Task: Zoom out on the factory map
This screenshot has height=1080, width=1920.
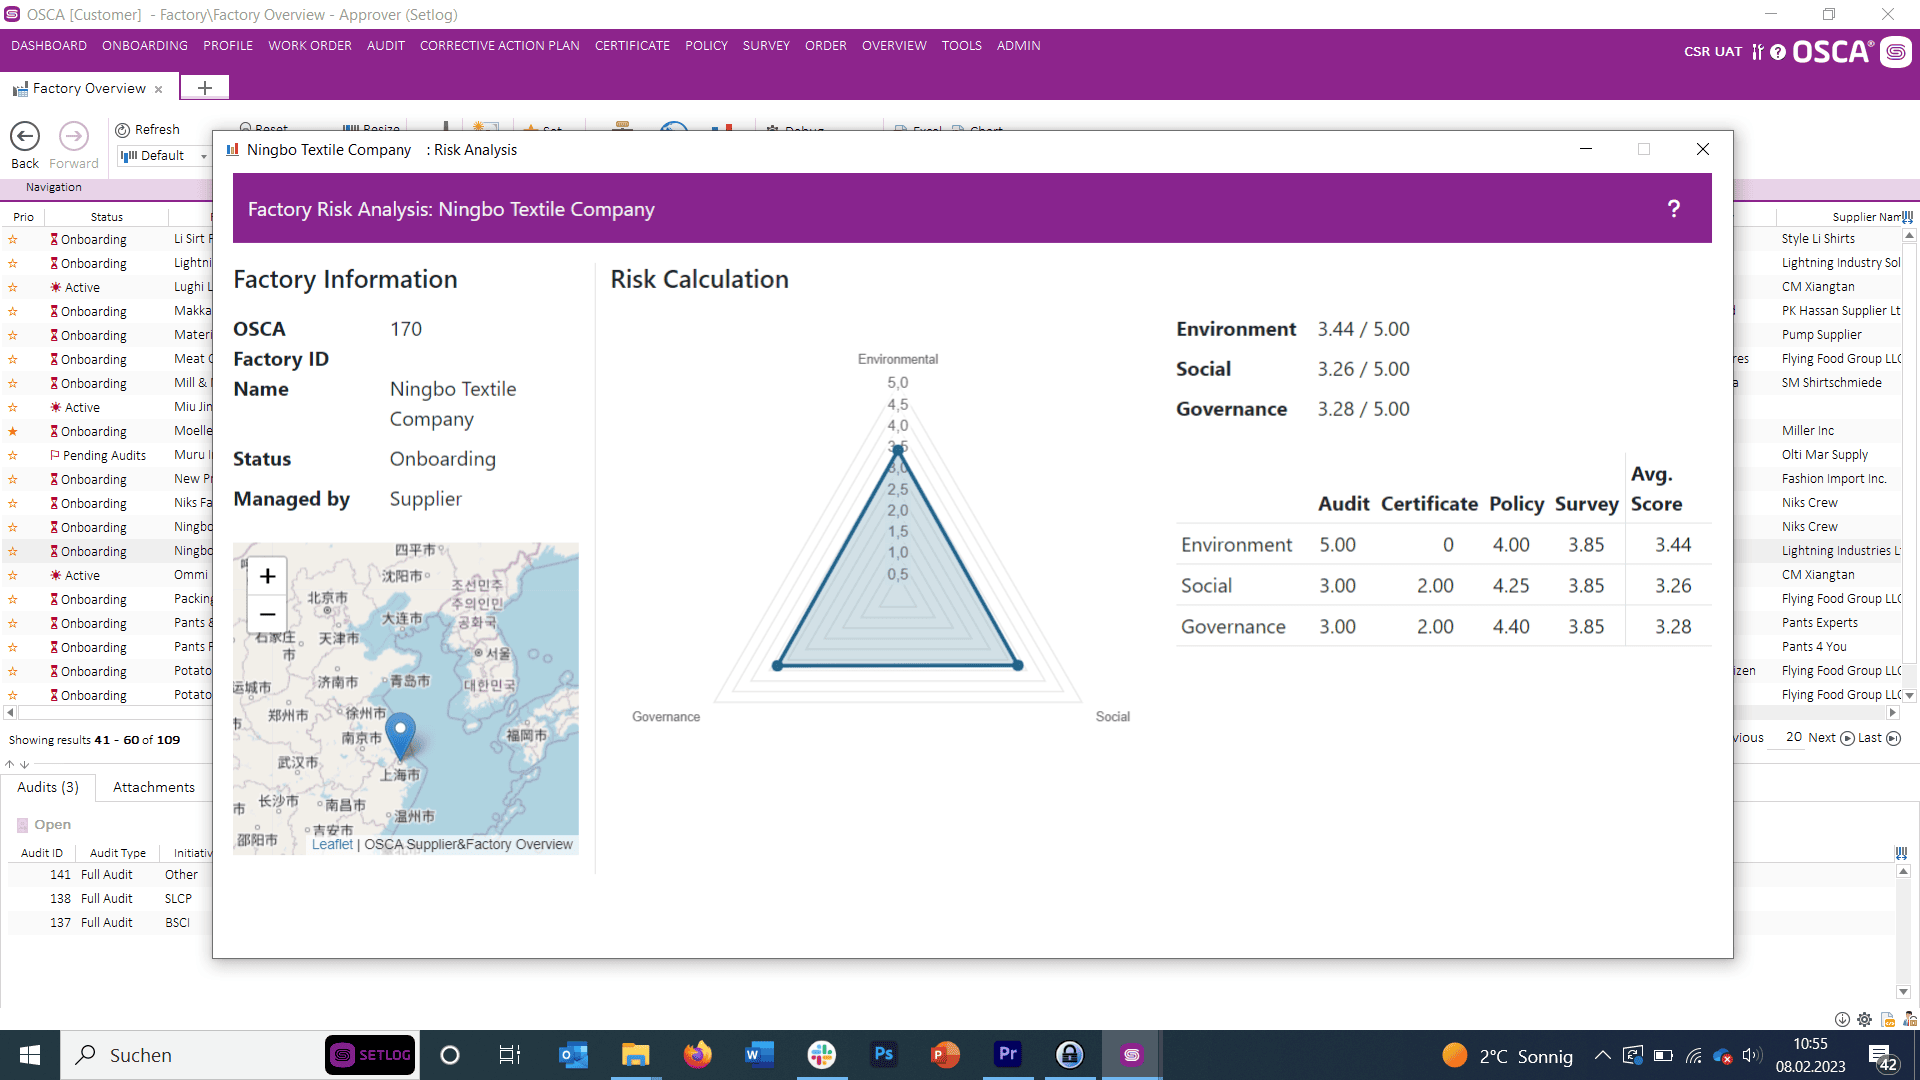Action: (267, 614)
